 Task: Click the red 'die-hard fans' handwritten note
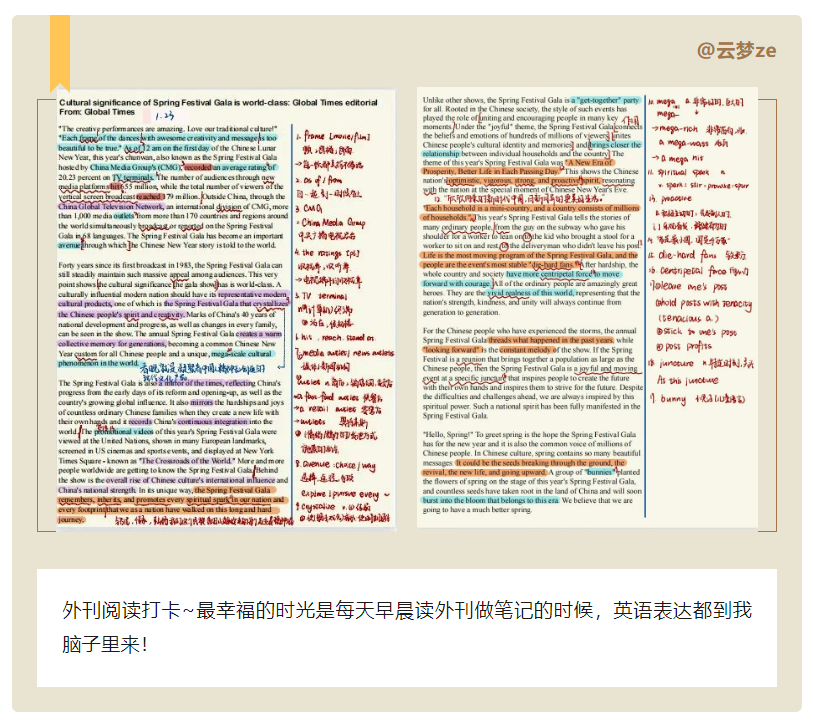(686, 254)
